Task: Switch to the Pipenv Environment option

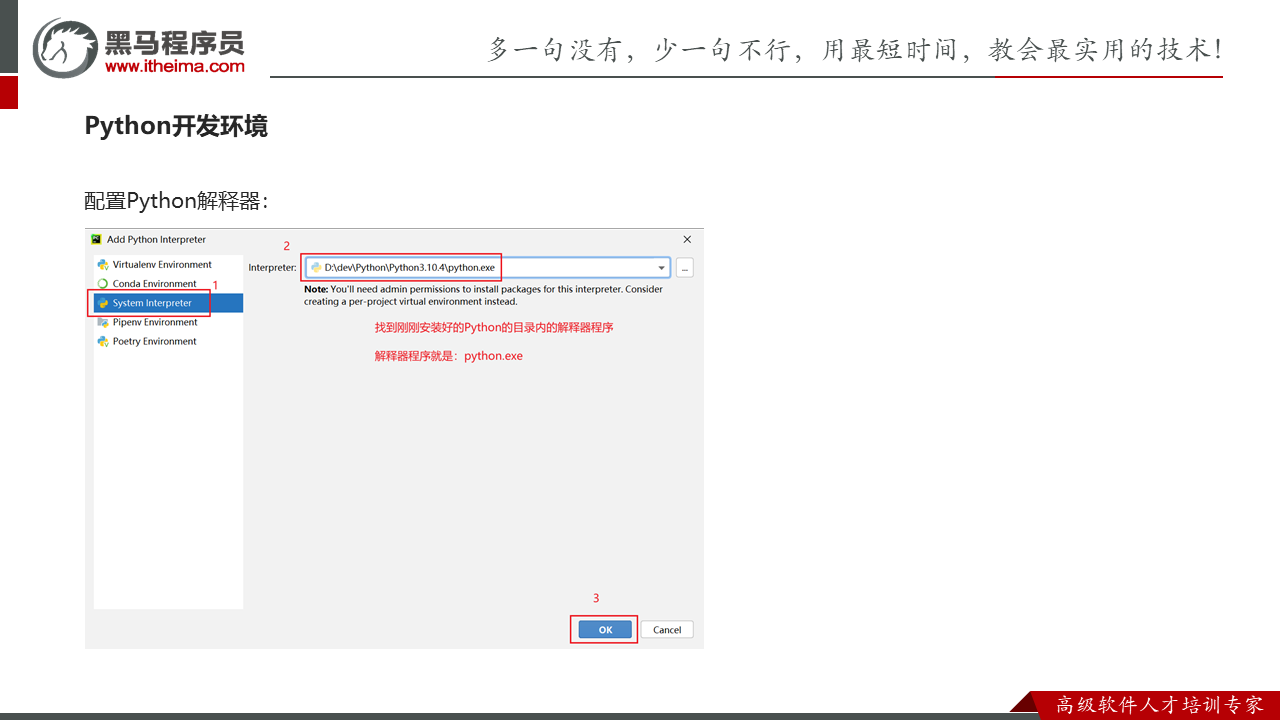Action: click(x=155, y=322)
